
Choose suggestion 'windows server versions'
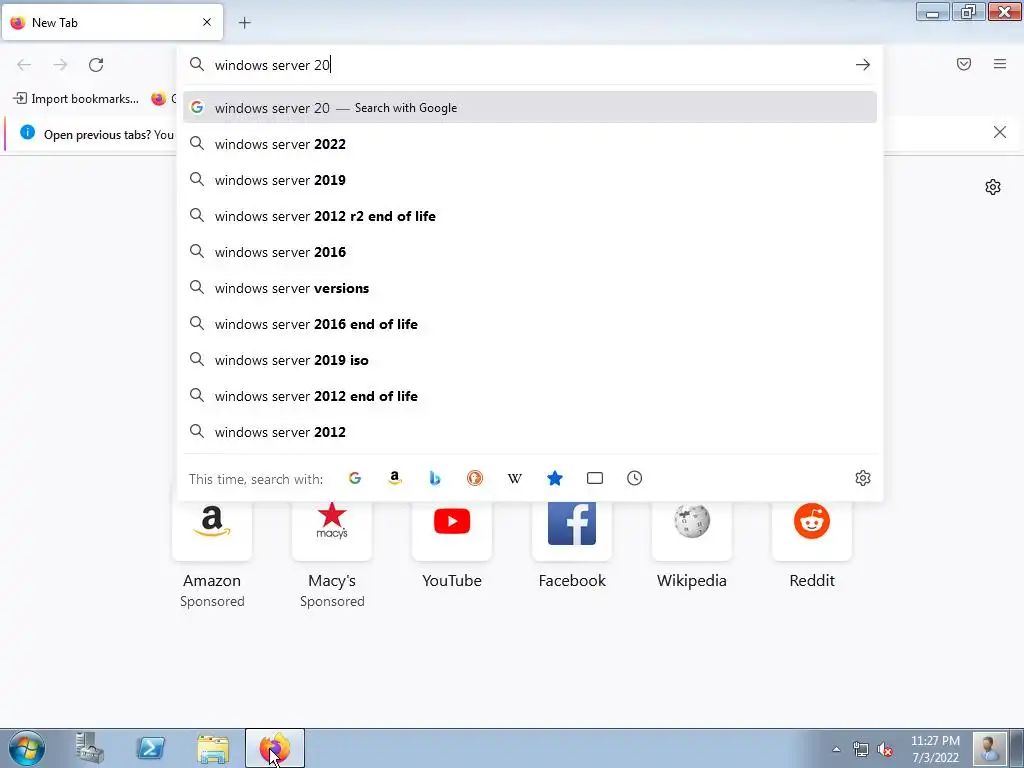tap(530, 288)
